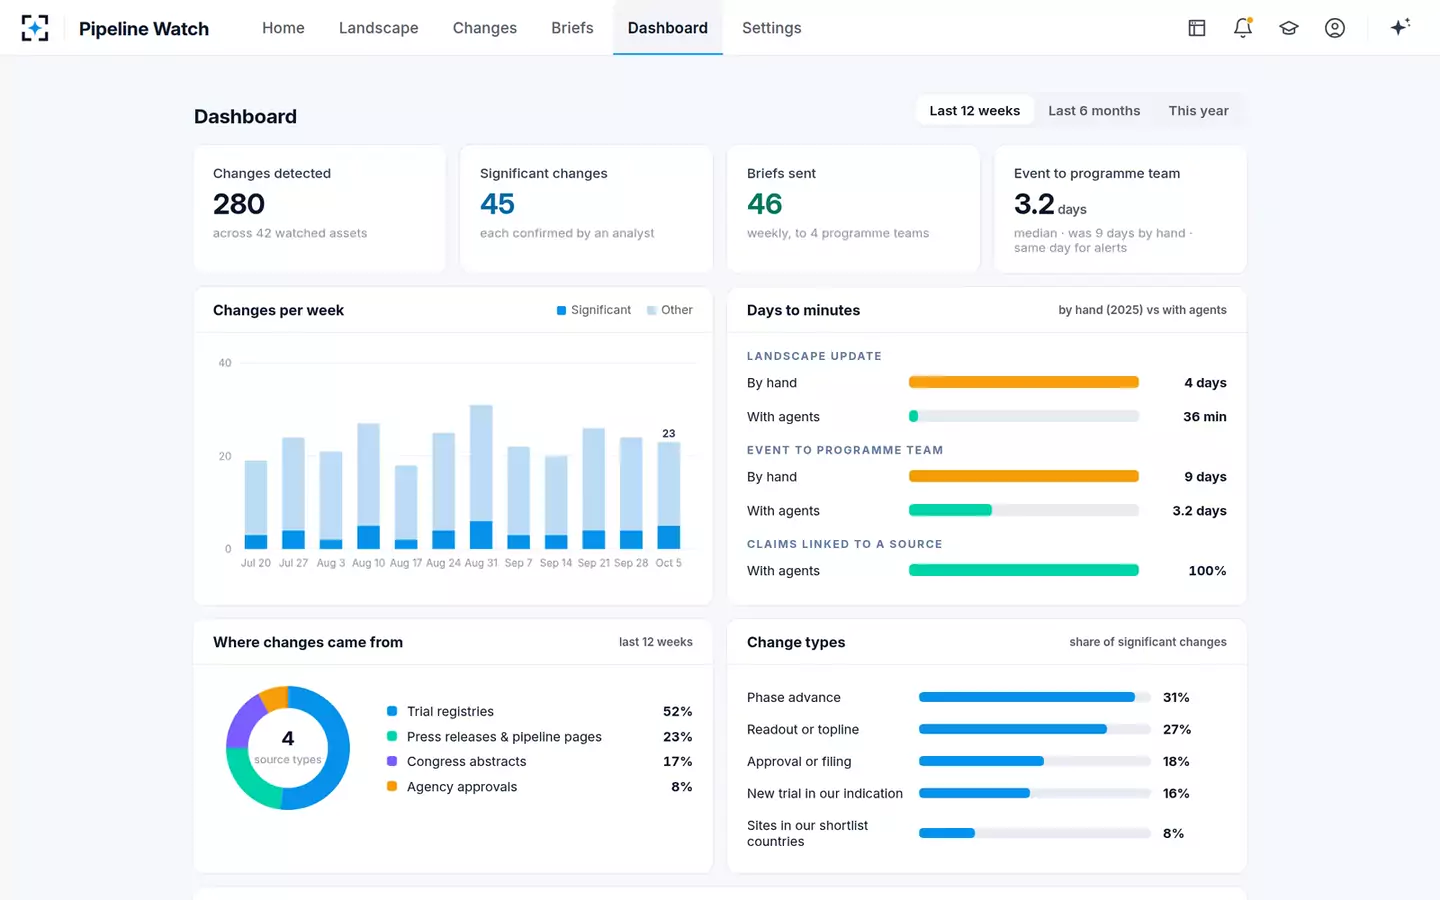The width and height of the screenshot is (1440, 900).
Task: Select the Dashboard tab
Action: (x=668, y=28)
